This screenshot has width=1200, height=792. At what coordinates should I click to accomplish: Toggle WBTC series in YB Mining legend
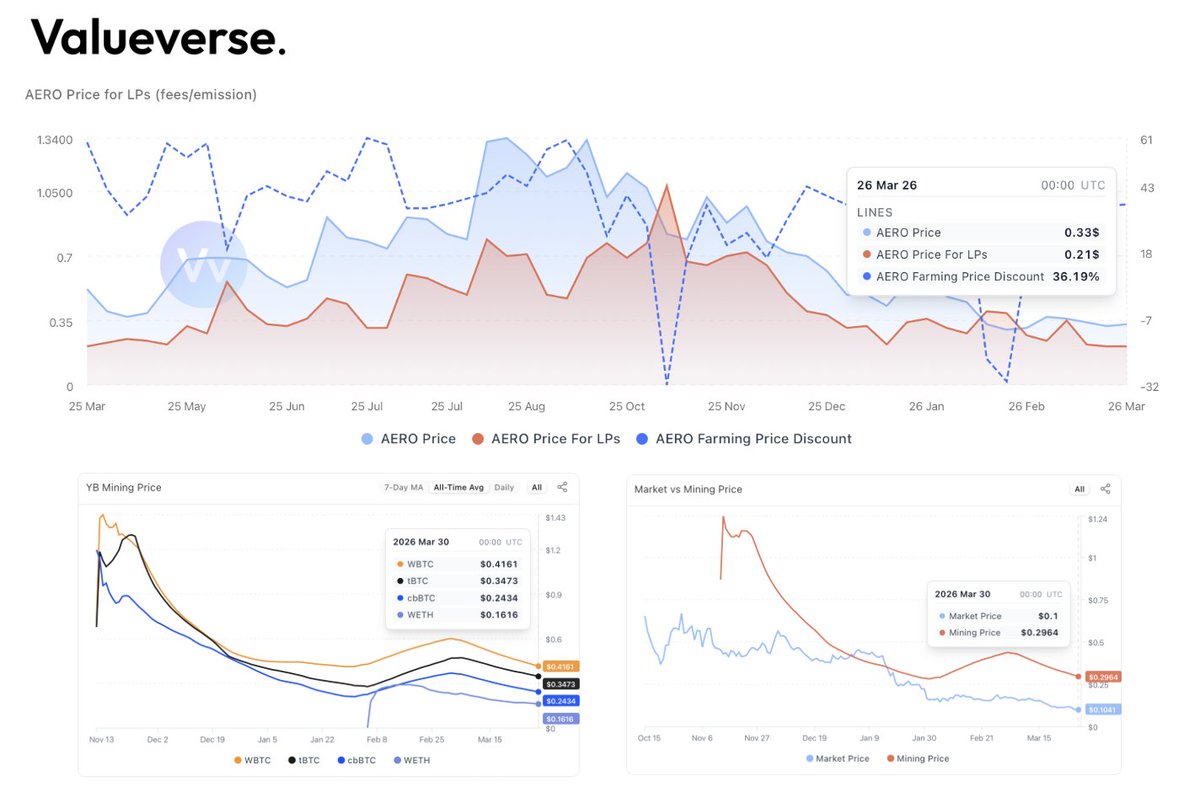(251, 760)
